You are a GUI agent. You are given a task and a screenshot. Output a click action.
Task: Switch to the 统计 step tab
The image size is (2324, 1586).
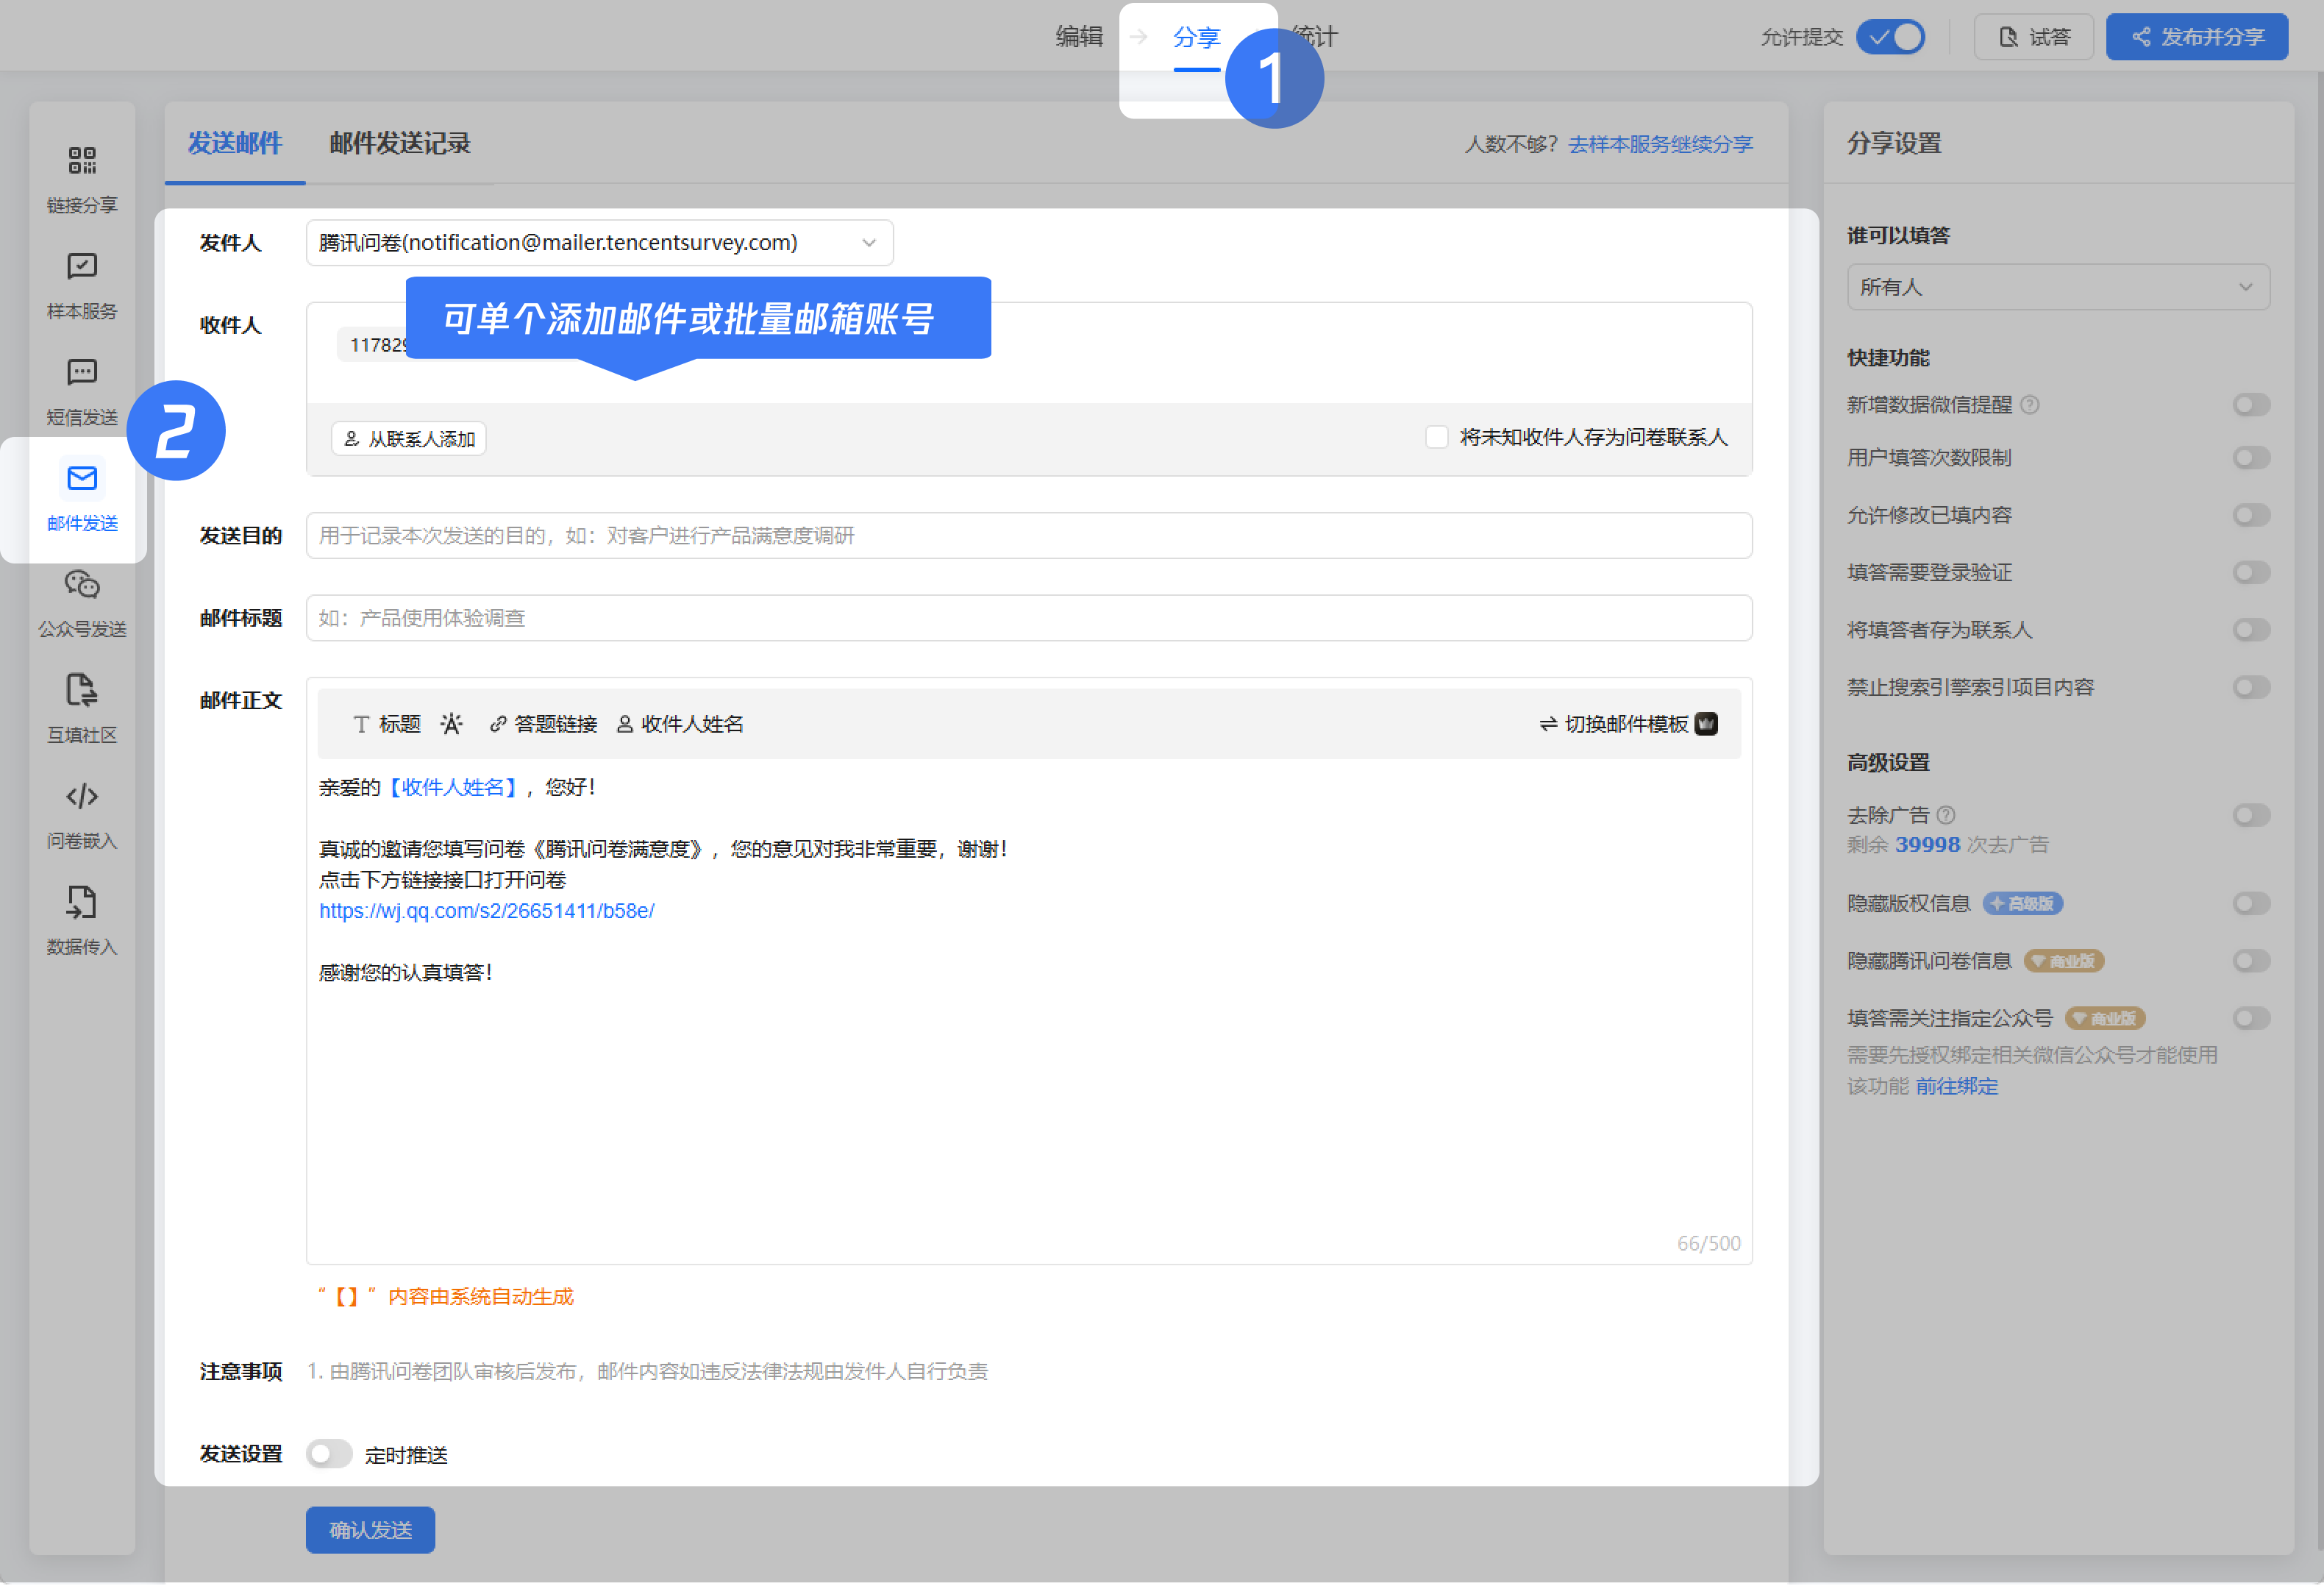1314,37
